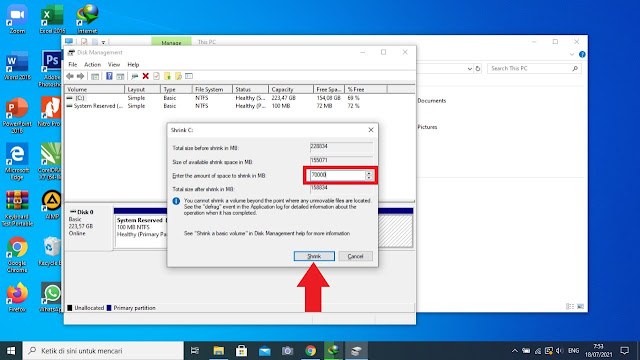This screenshot has height=360, width=640.
Task: Click the Show/Hide Action Pane toolbar icon
Action: 120,76
